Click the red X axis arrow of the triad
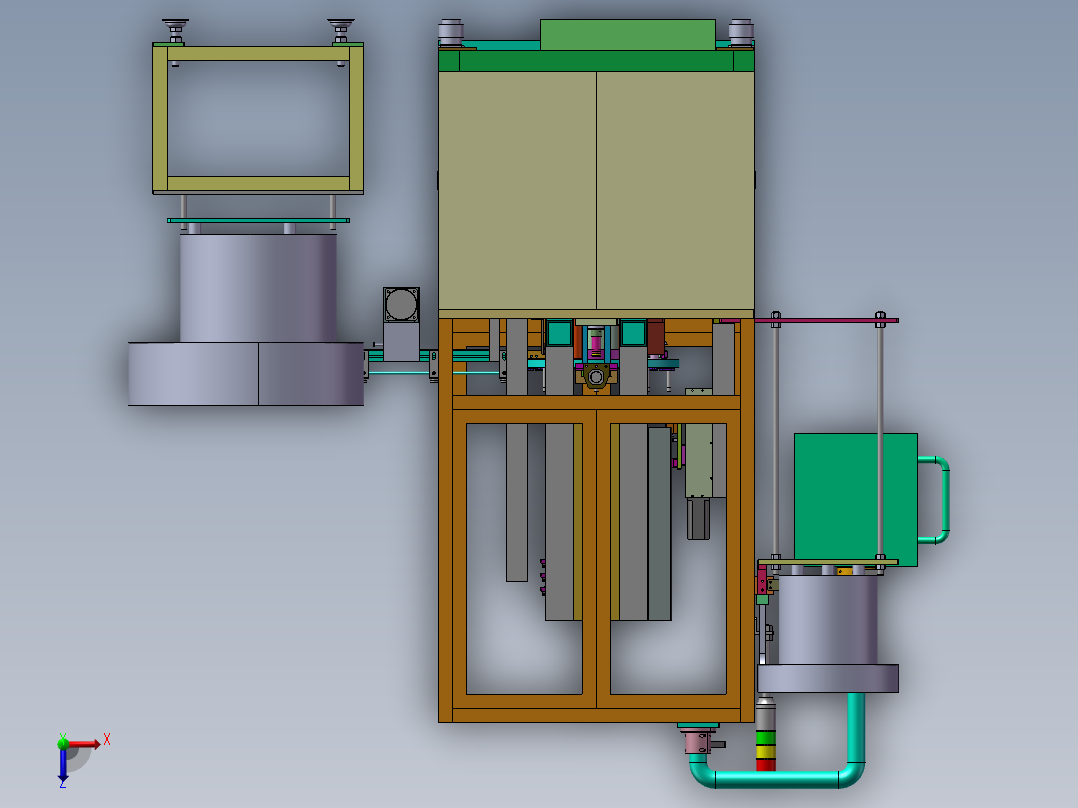The width and height of the screenshot is (1078, 808). 84,744
